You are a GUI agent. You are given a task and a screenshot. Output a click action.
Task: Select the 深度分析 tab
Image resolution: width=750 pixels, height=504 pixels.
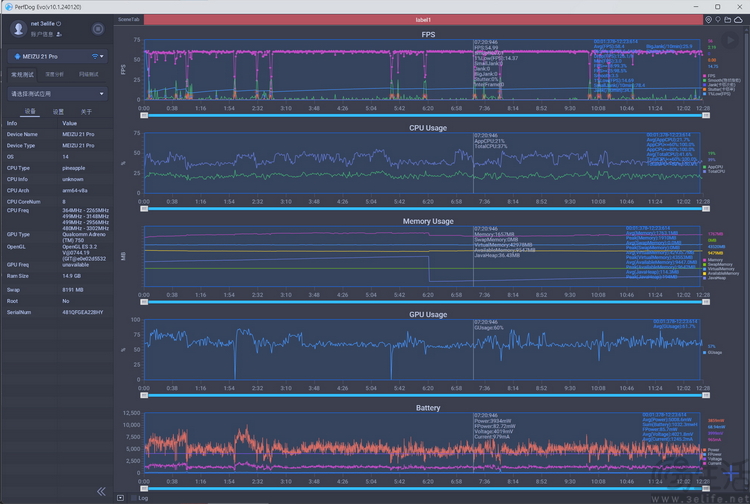(x=54, y=75)
